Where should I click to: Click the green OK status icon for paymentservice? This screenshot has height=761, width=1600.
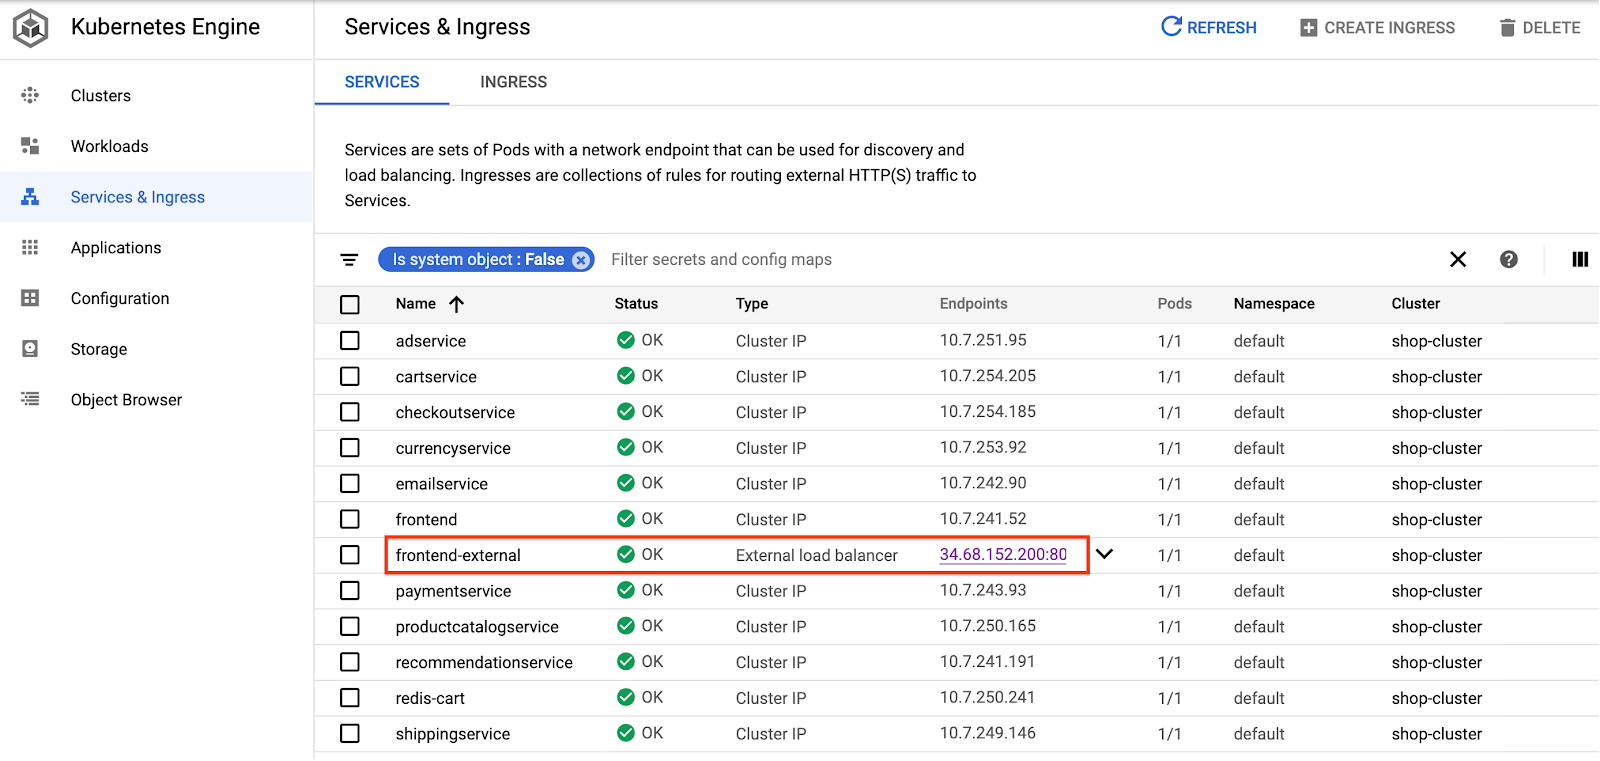pos(626,590)
